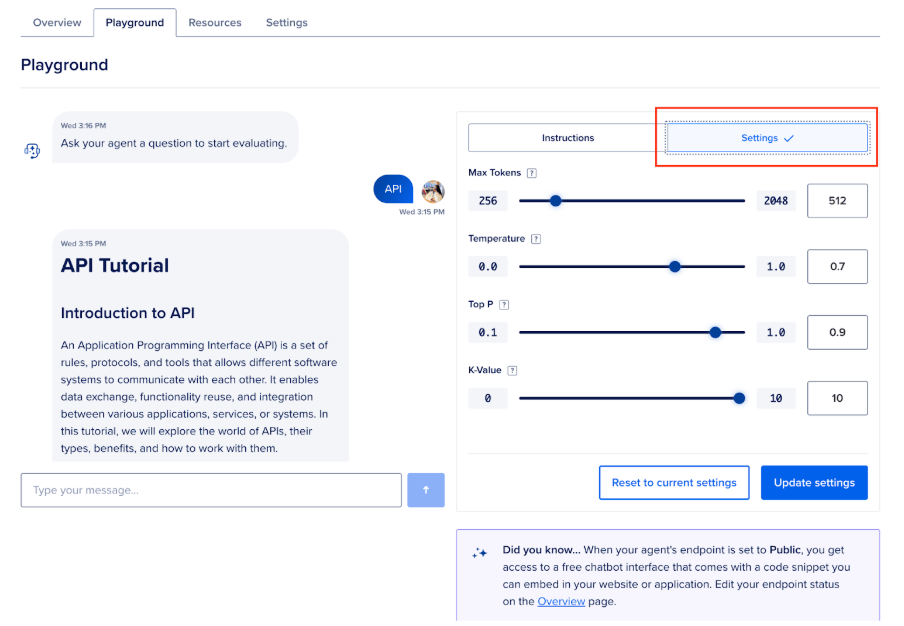Open the Top P help icon
The width and height of the screenshot is (904, 626).
(504, 304)
